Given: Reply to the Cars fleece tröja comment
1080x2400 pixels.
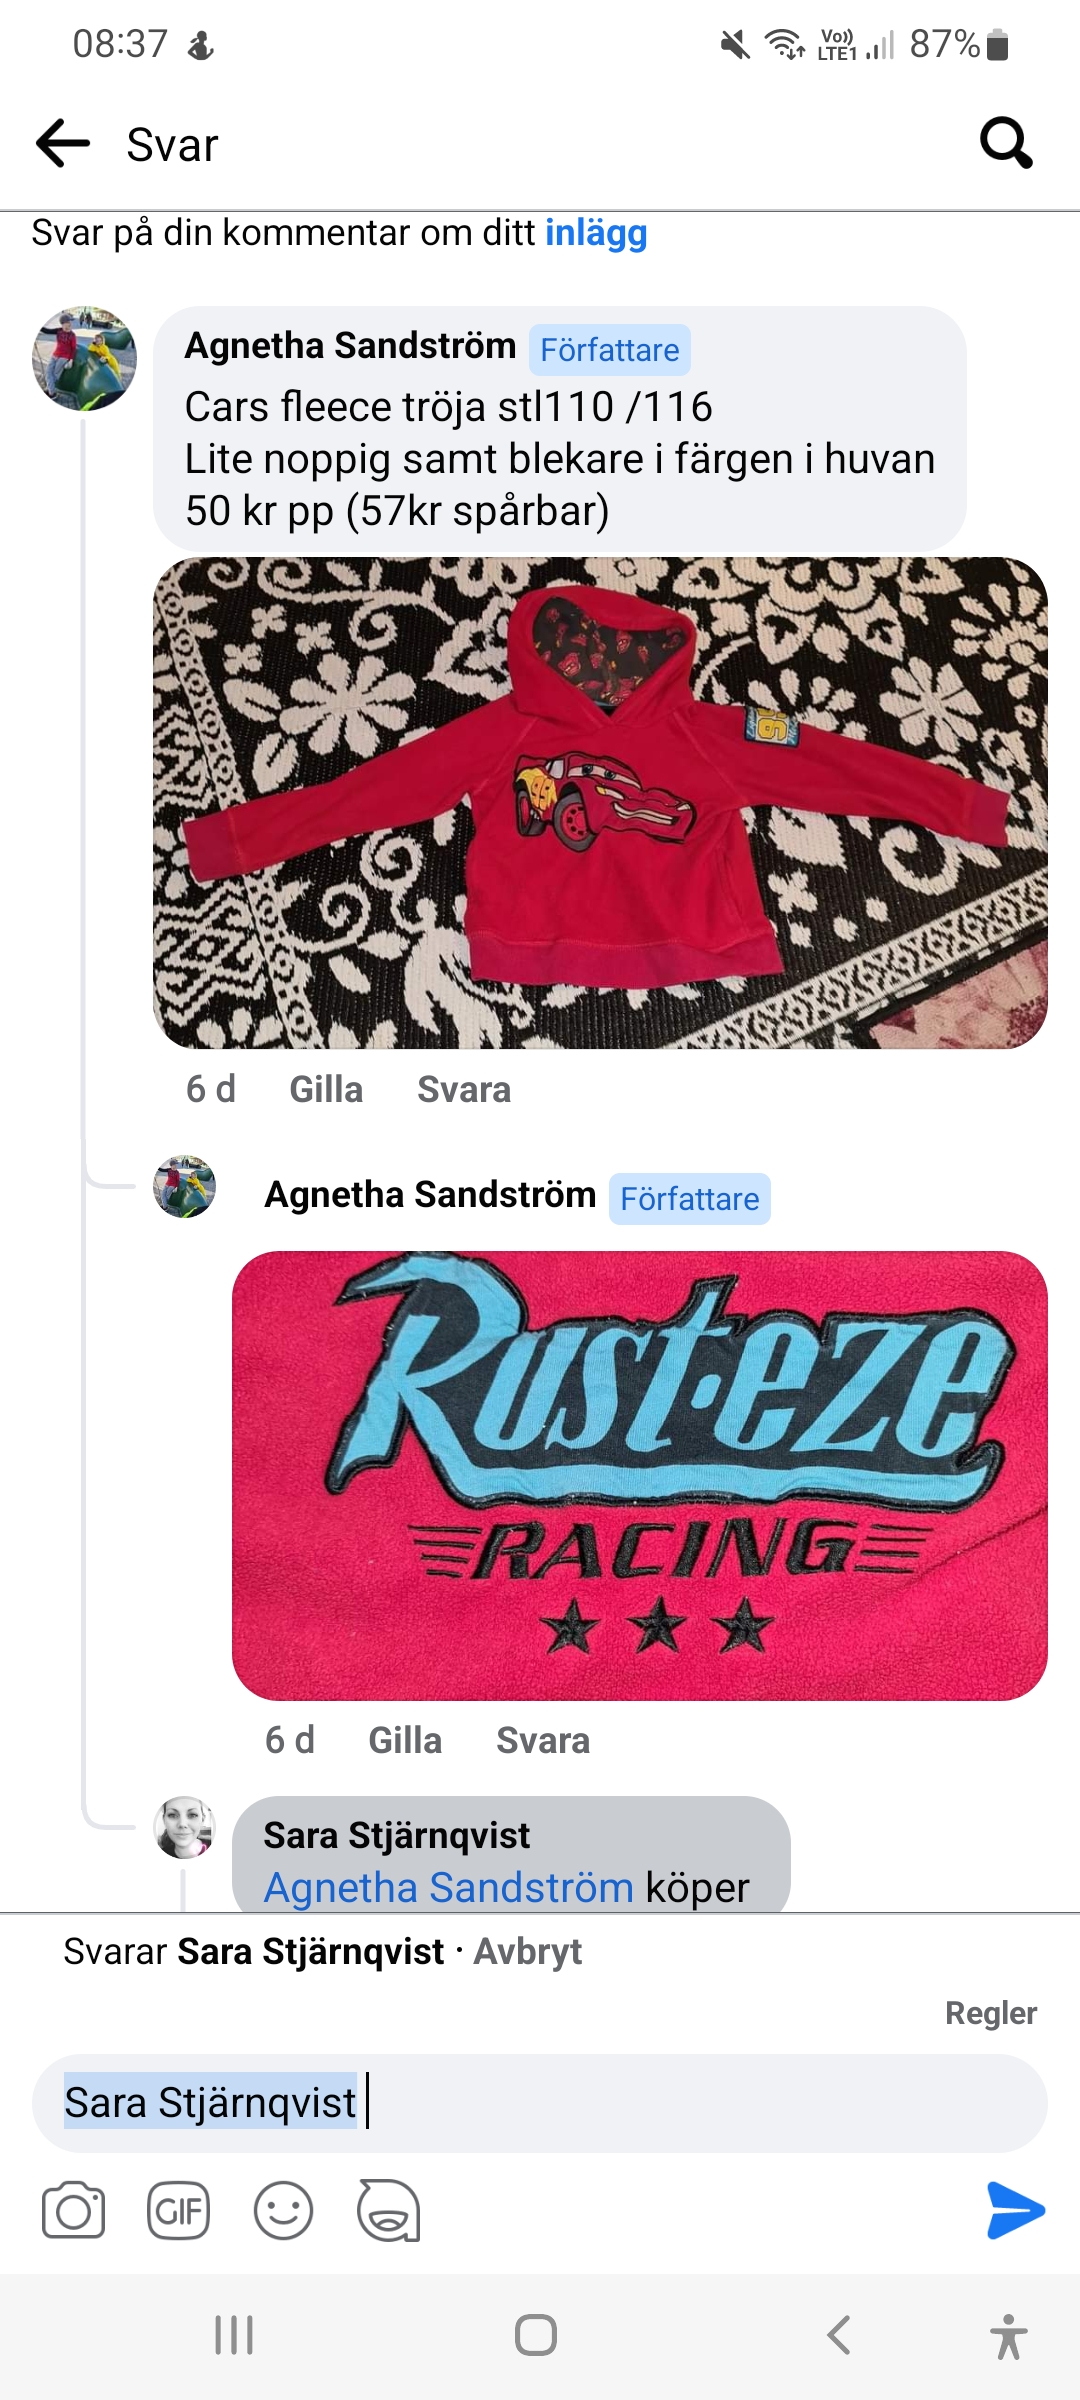Looking at the screenshot, I should click(464, 1089).
